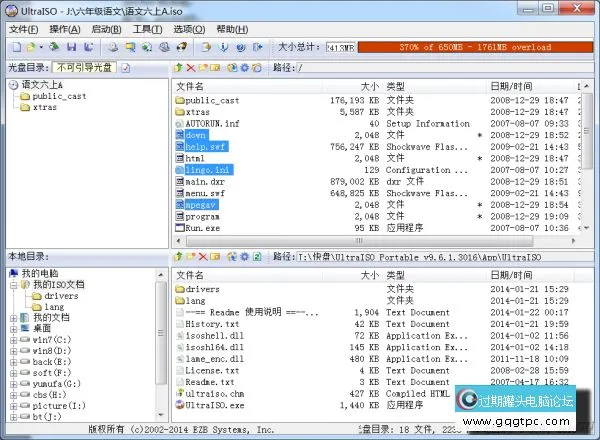The width and height of the screenshot is (600, 440).
Task: Click the Burn CD image toolbar icon
Action: click(165, 47)
